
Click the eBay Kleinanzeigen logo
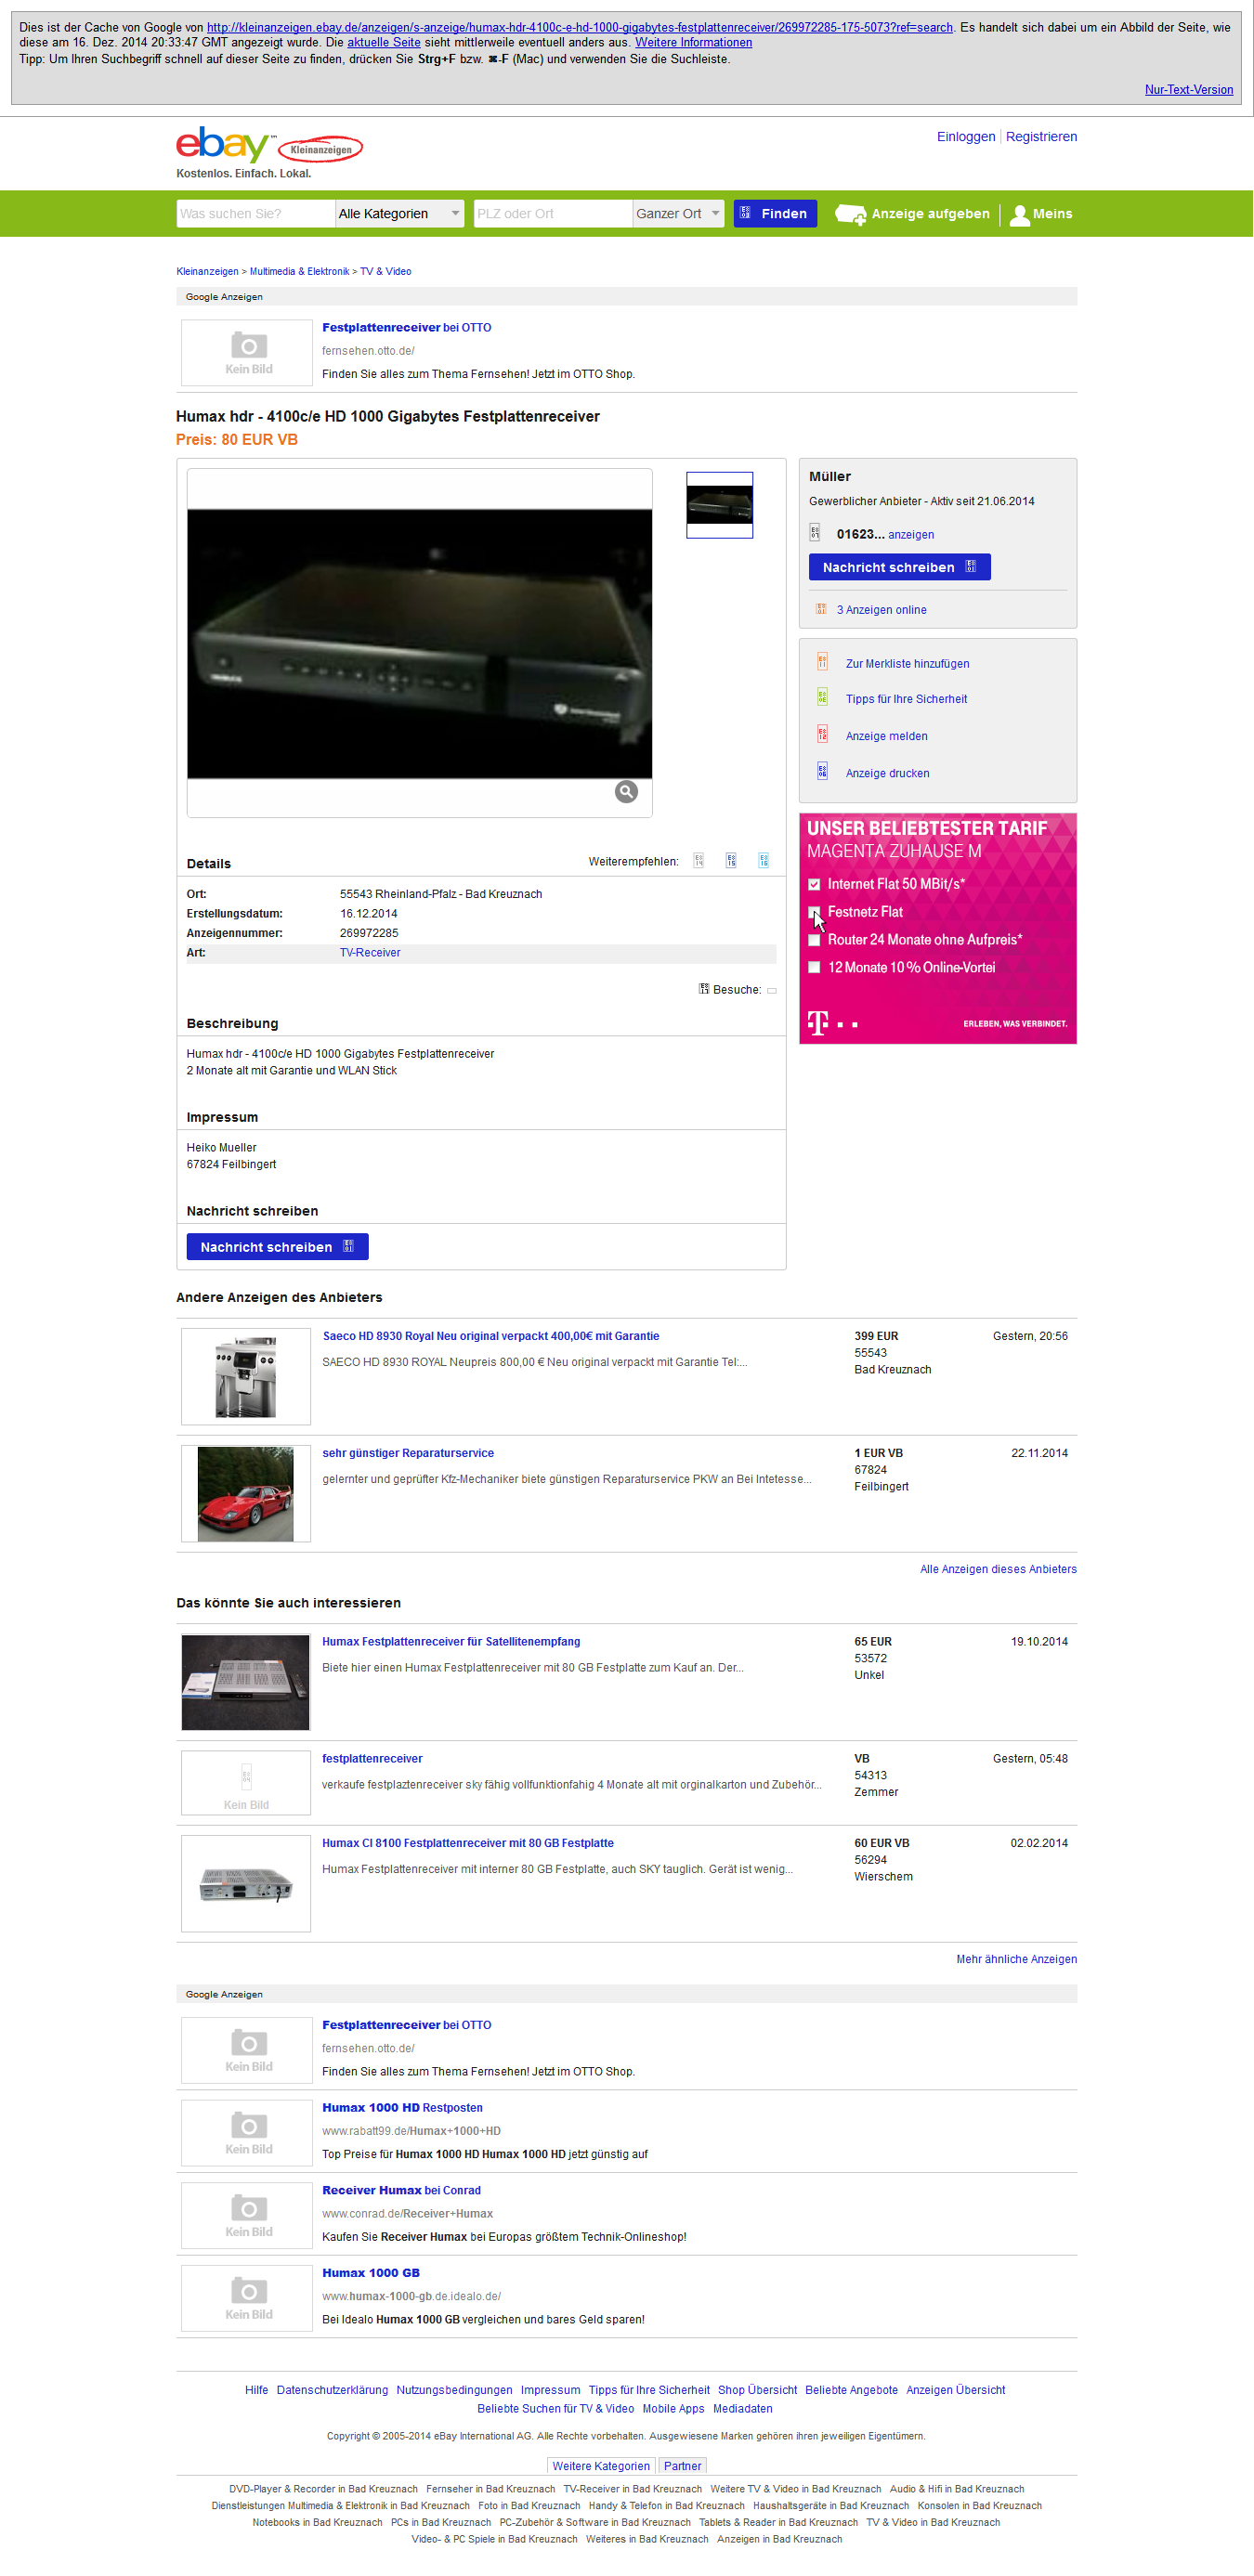point(269,146)
